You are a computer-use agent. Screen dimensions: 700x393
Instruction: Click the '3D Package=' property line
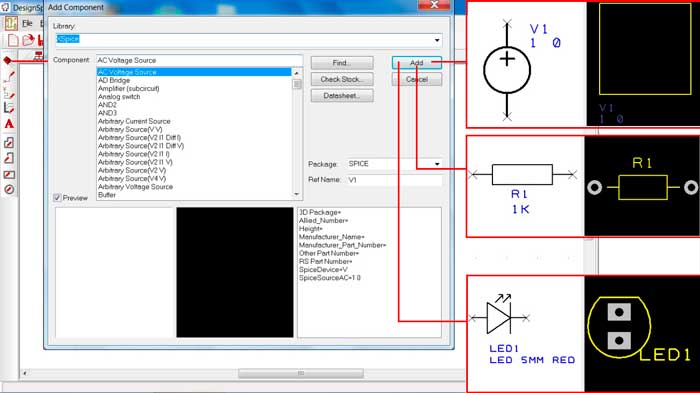point(320,213)
